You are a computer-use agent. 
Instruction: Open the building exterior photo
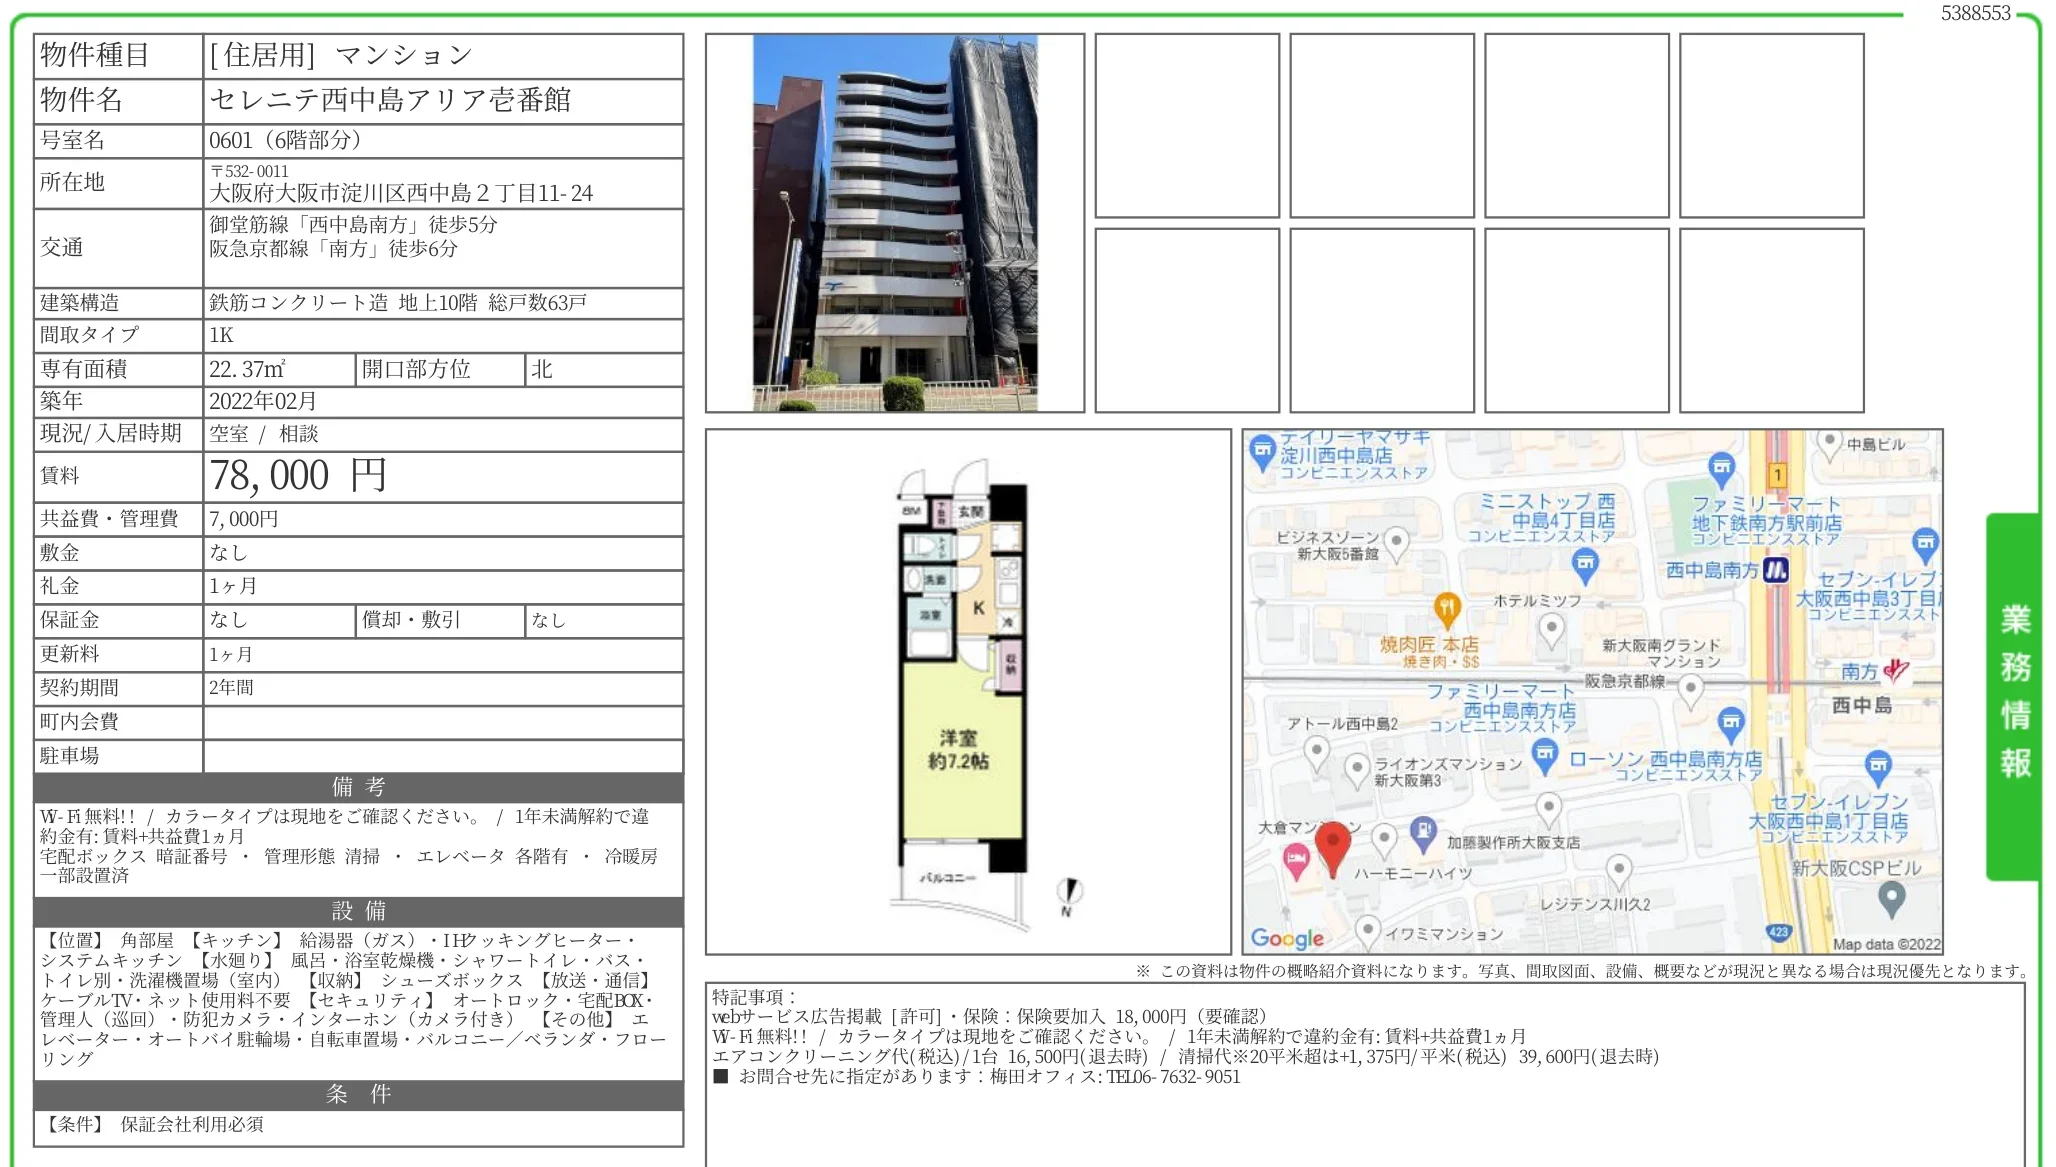tap(895, 223)
